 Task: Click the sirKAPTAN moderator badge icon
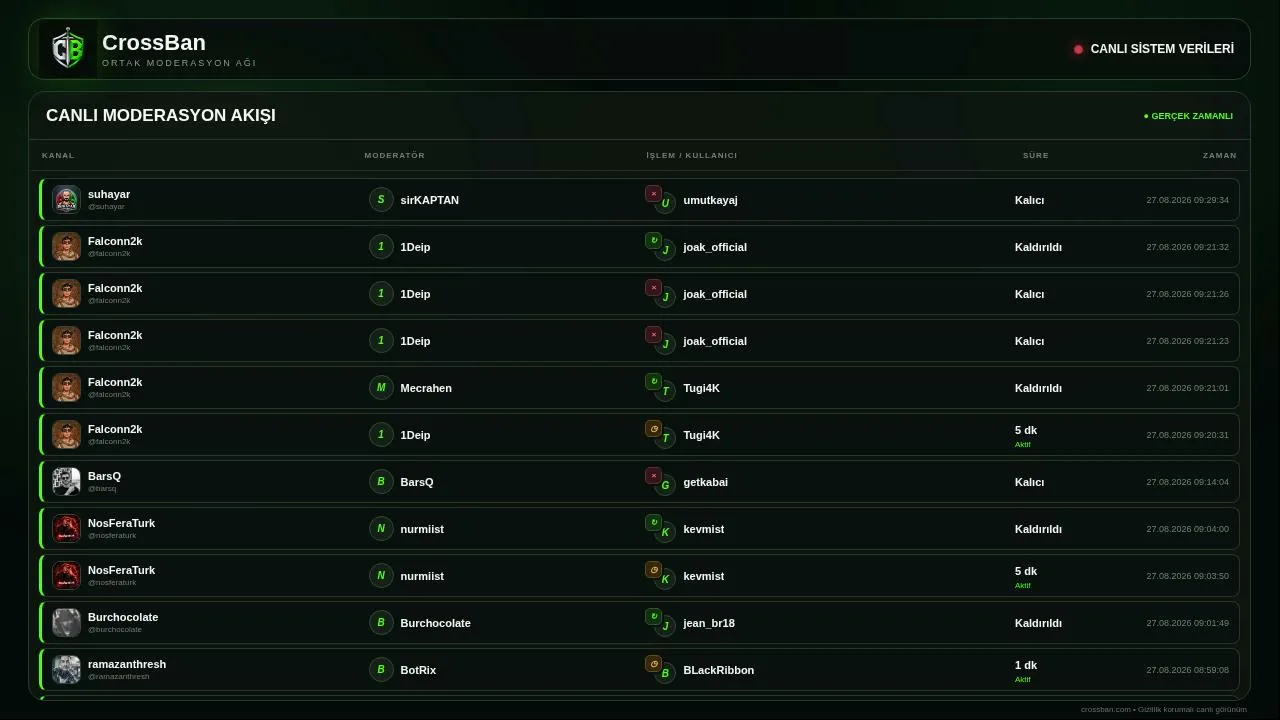tap(381, 199)
